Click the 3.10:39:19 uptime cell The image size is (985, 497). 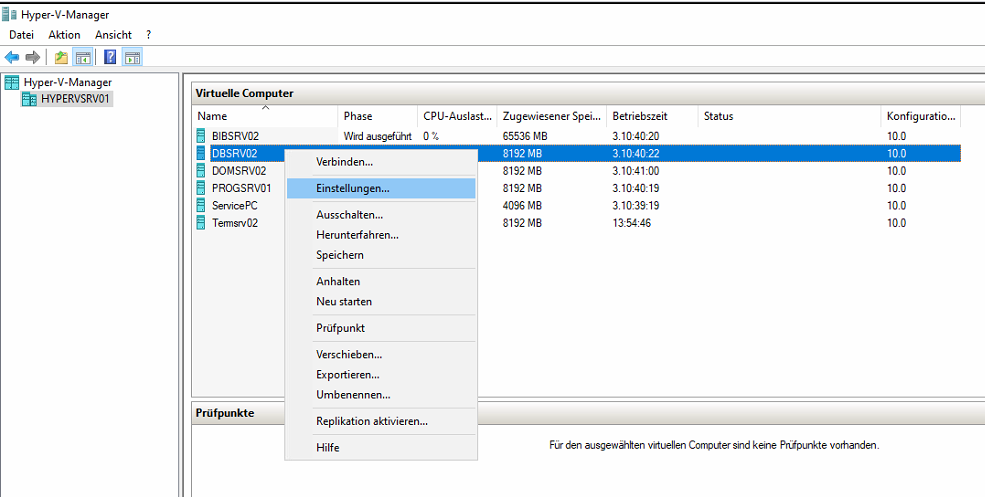[636, 205]
